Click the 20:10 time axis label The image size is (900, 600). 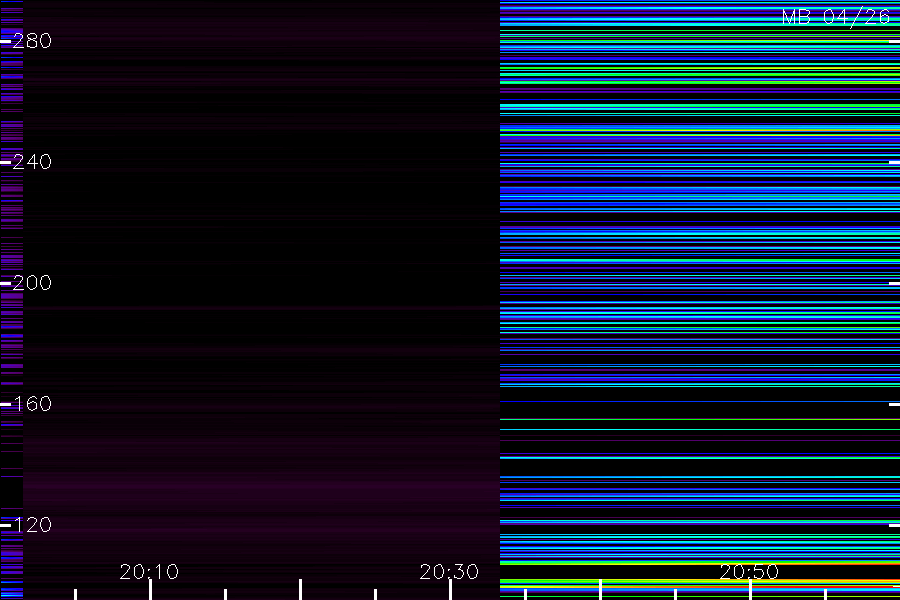coord(149,572)
